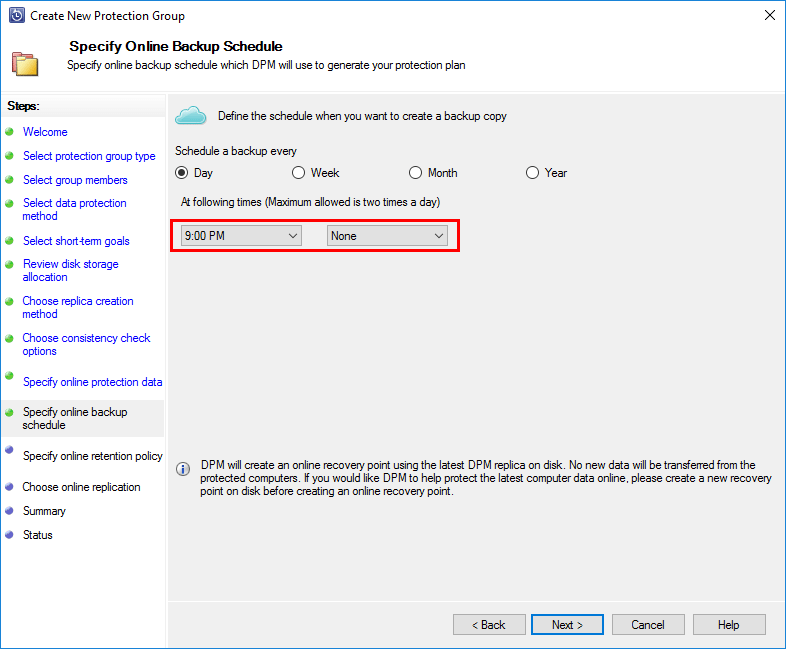Click Specify online retention policy step
This screenshot has width=786, height=649.
93,456
